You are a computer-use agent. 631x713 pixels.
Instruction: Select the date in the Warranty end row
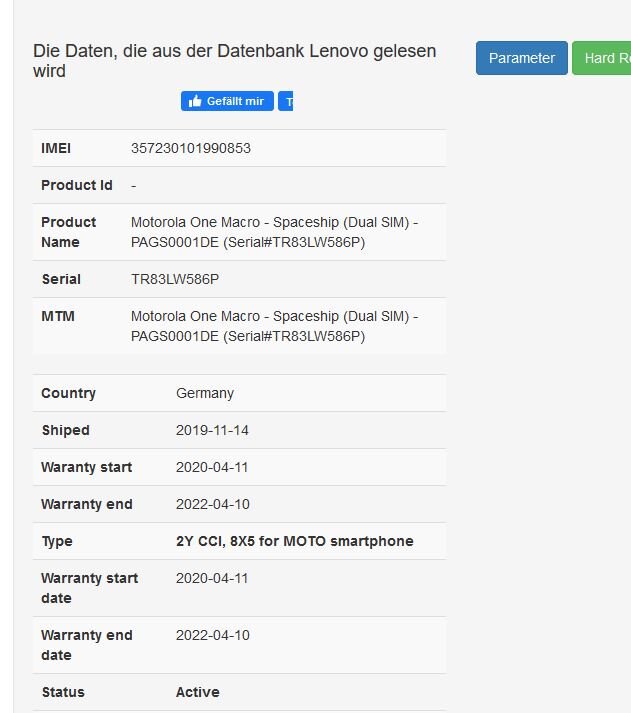(213, 504)
